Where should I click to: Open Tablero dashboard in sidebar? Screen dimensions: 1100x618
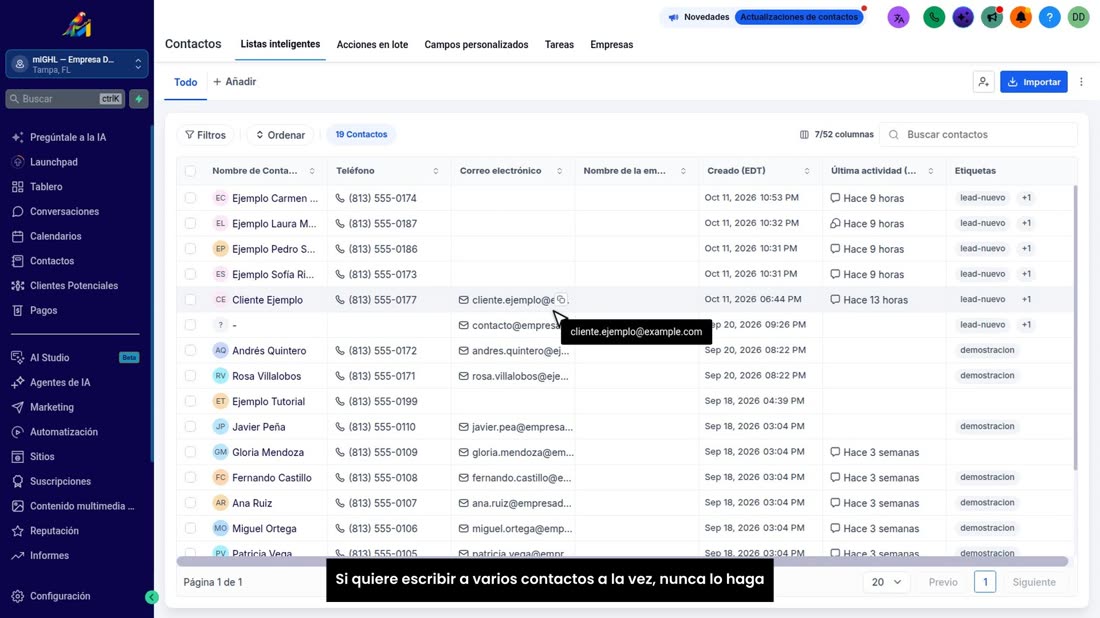[x=46, y=187]
